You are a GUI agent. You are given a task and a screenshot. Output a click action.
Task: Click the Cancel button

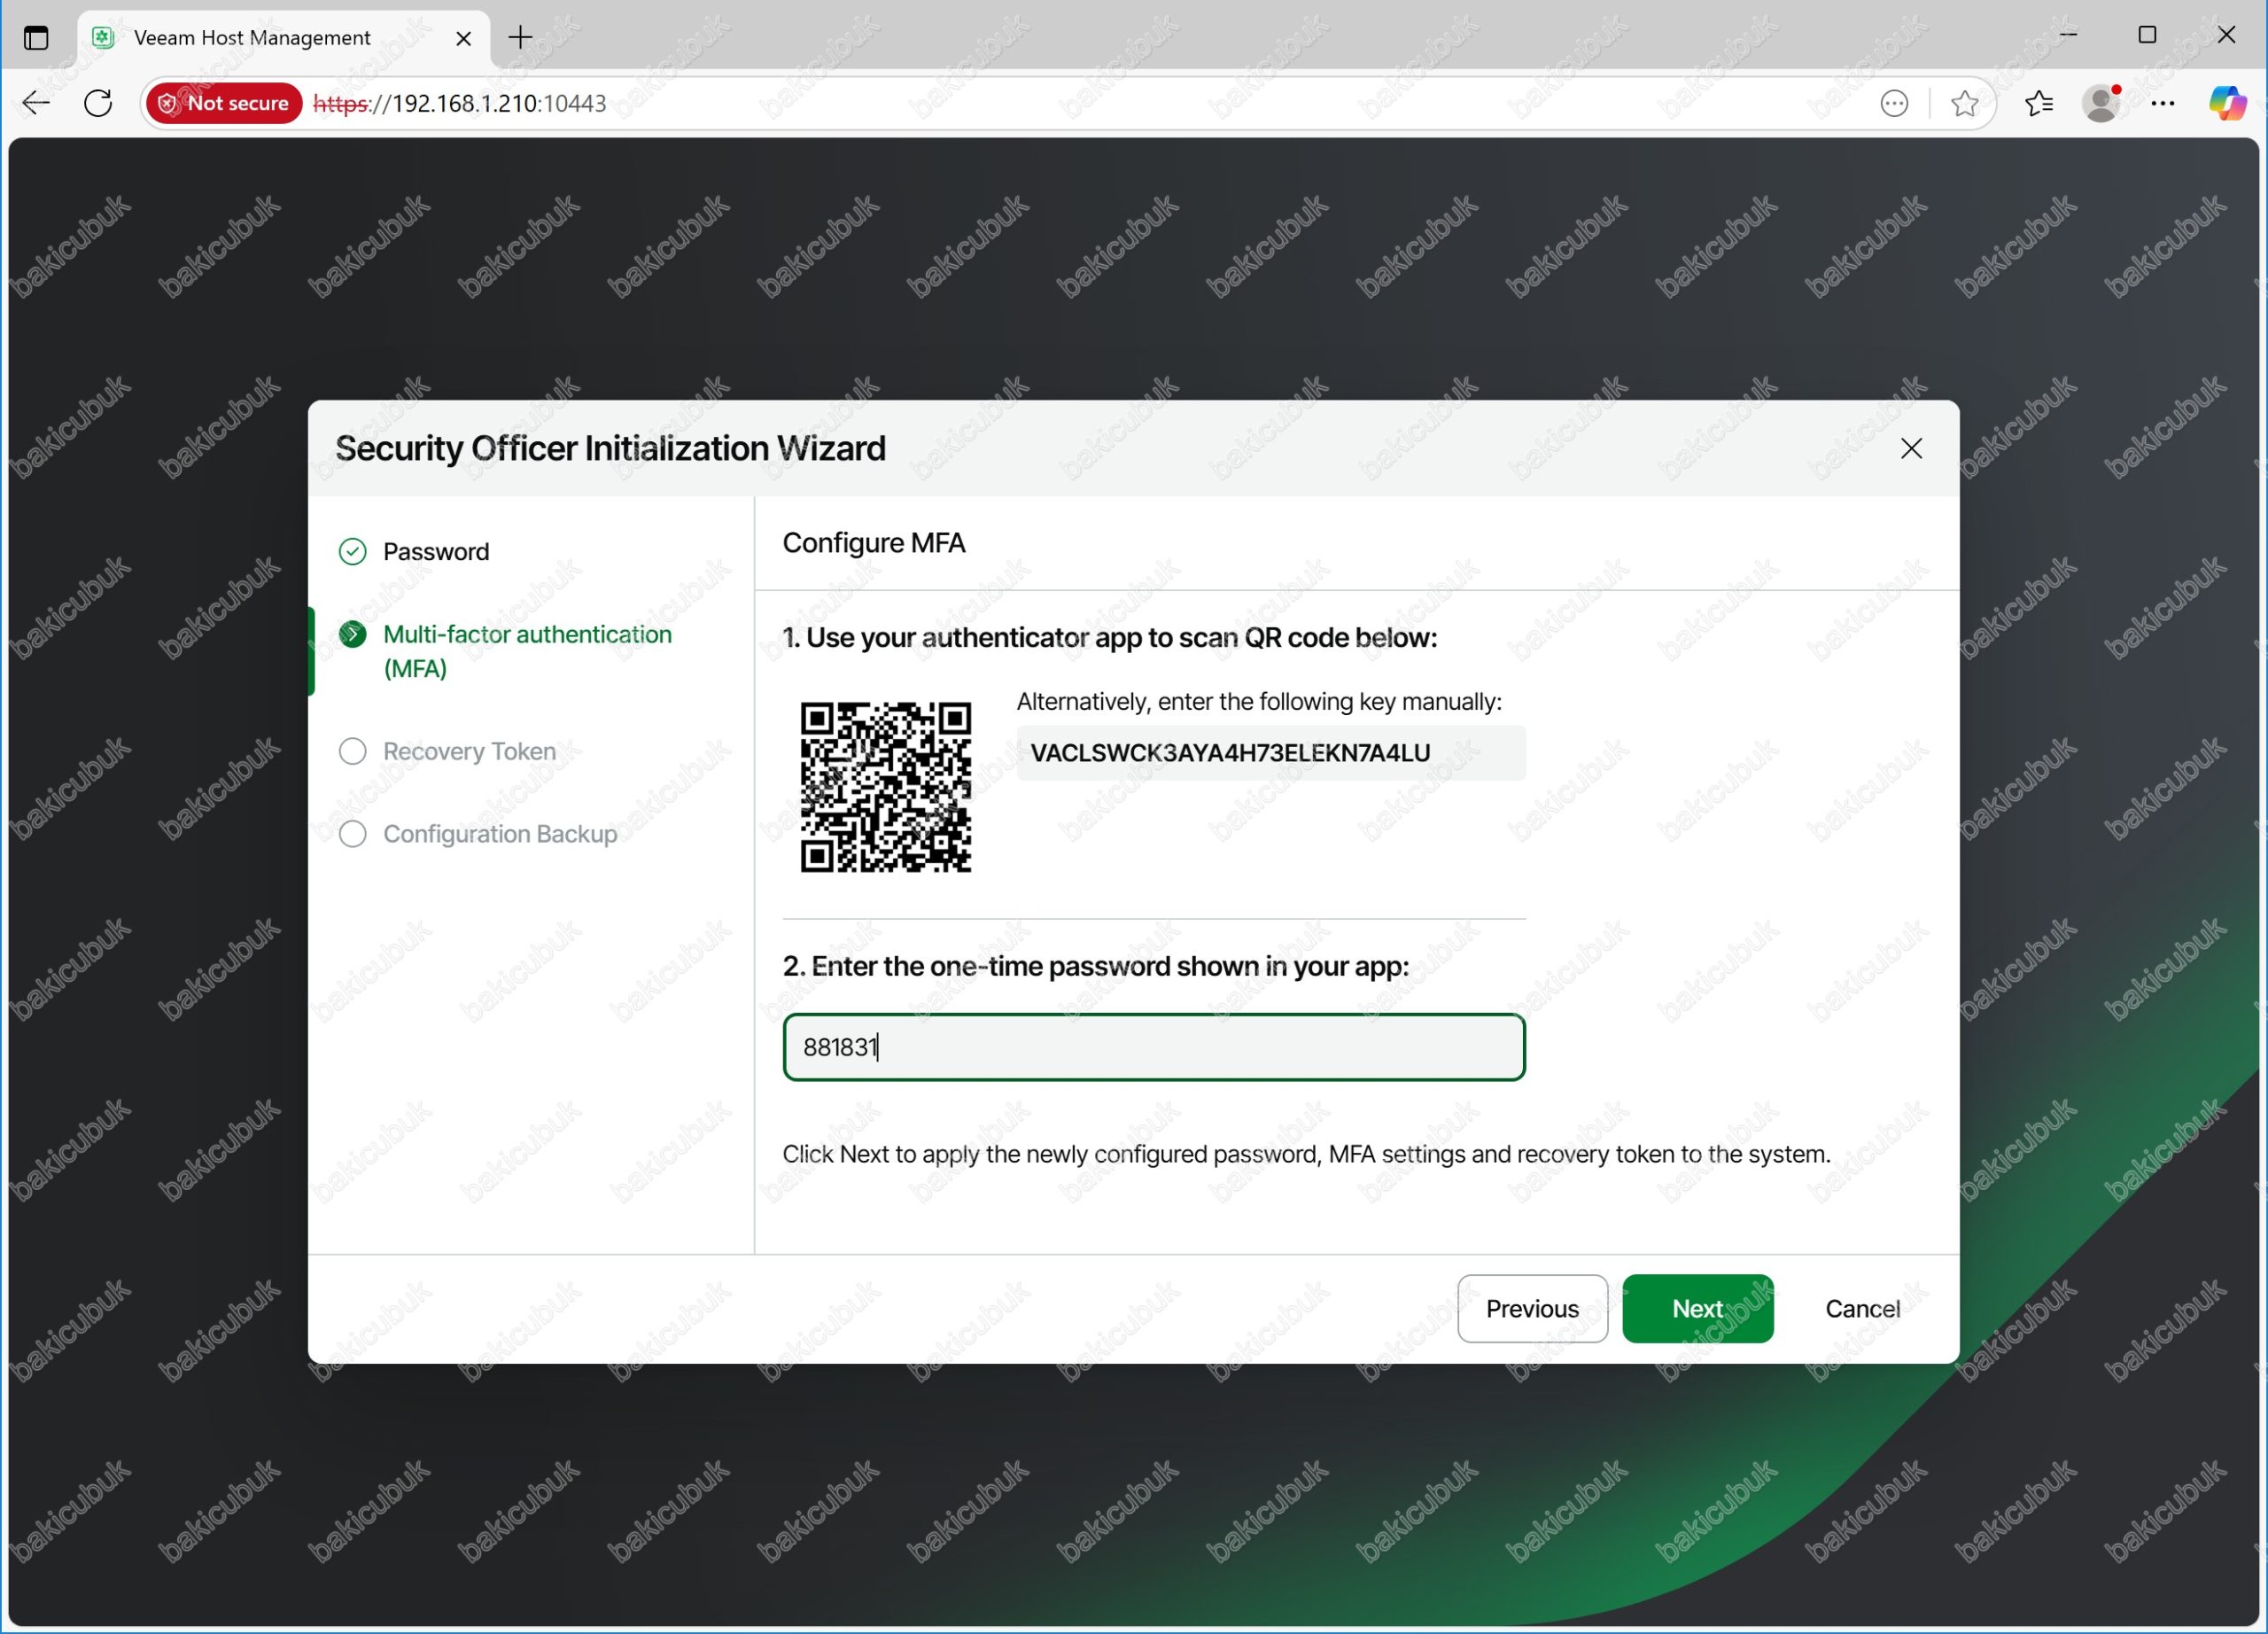[1862, 1308]
